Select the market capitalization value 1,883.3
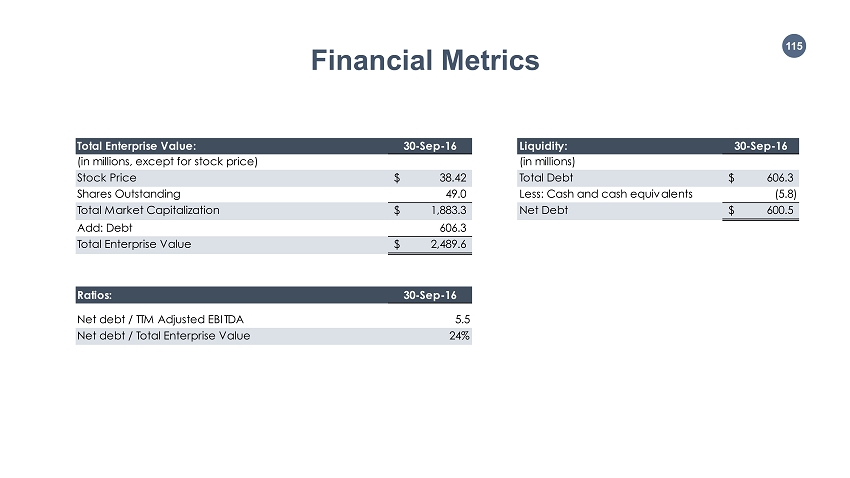The height and width of the screenshot is (478, 850). pos(449,210)
